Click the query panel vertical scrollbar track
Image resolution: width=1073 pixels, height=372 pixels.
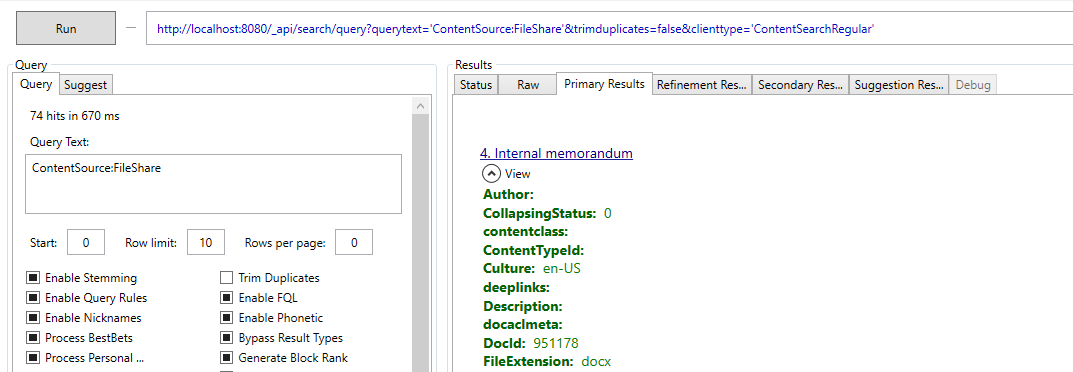421,243
